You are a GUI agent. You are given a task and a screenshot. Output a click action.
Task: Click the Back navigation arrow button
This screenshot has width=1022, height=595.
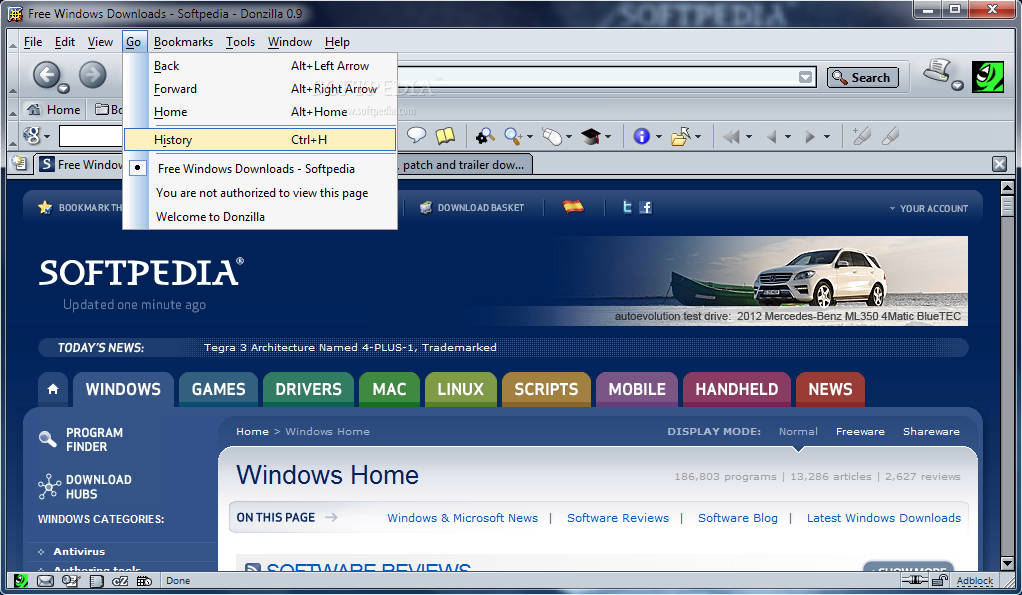[x=46, y=75]
